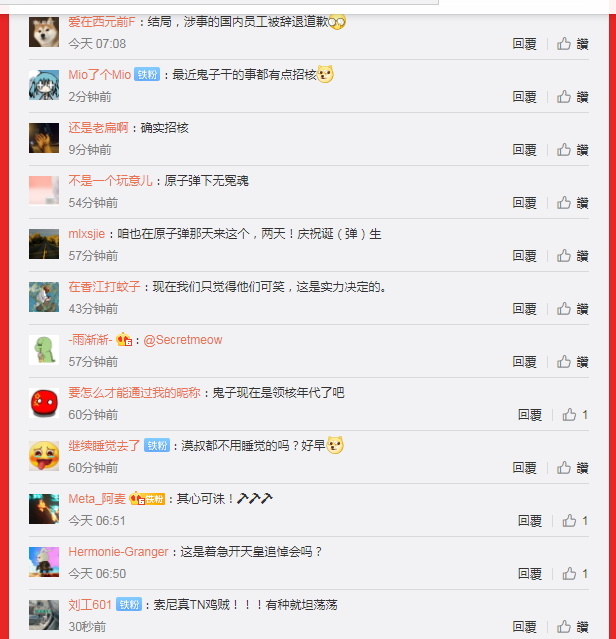The height and width of the screenshot is (639, 616).
Task: Open the emoji face avatar of 继续睡觉去了
Action: pyautogui.click(x=44, y=456)
